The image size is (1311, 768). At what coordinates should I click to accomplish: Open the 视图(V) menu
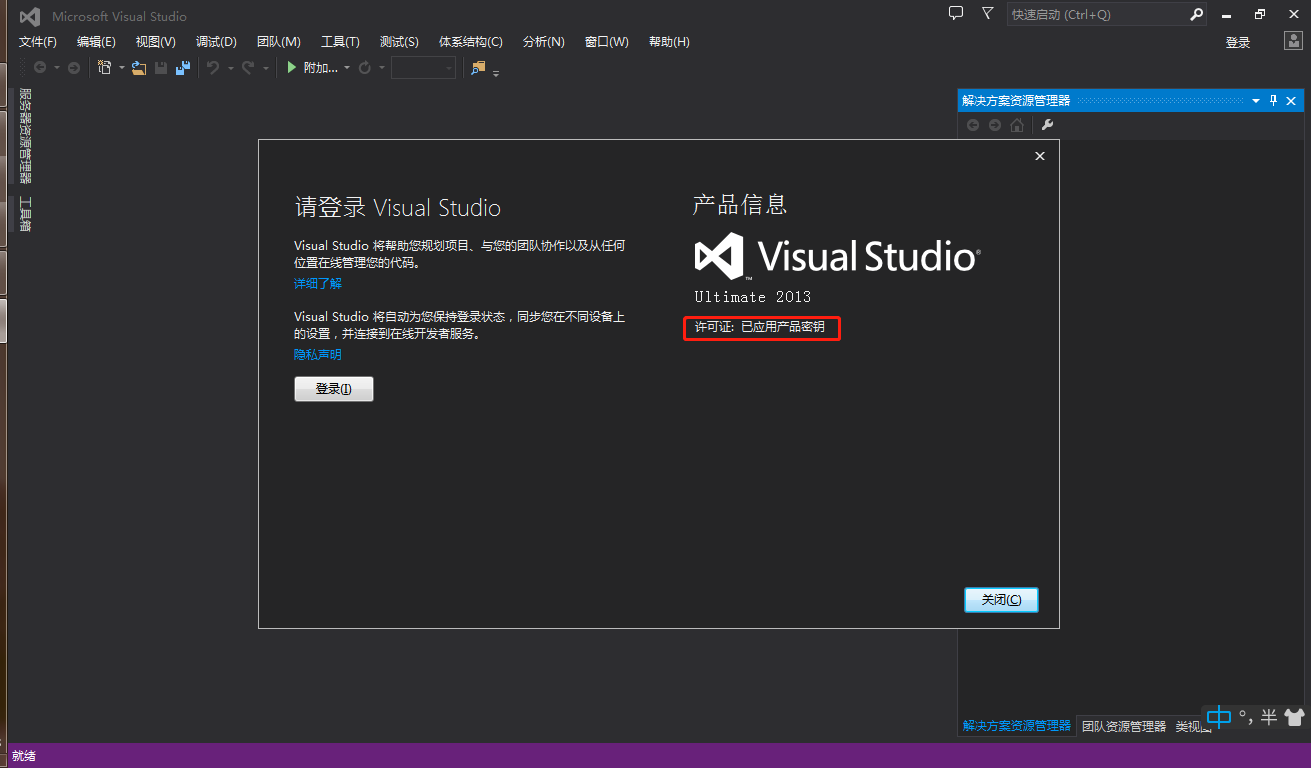coord(155,41)
